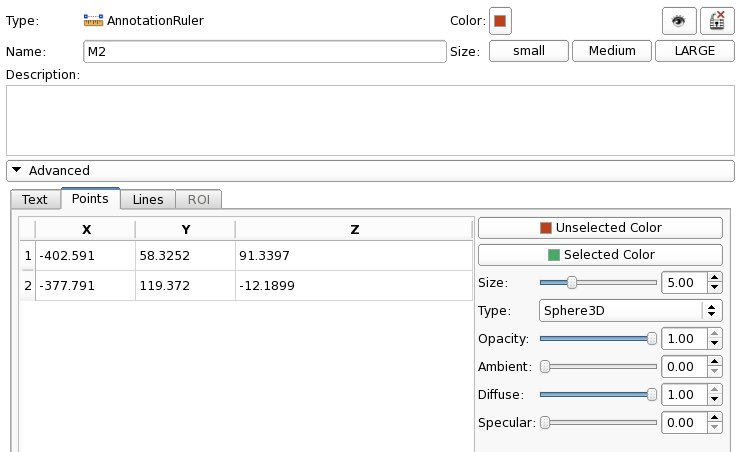
Task: Select the Points tab
Action: pyautogui.click(x=91, y=198)
